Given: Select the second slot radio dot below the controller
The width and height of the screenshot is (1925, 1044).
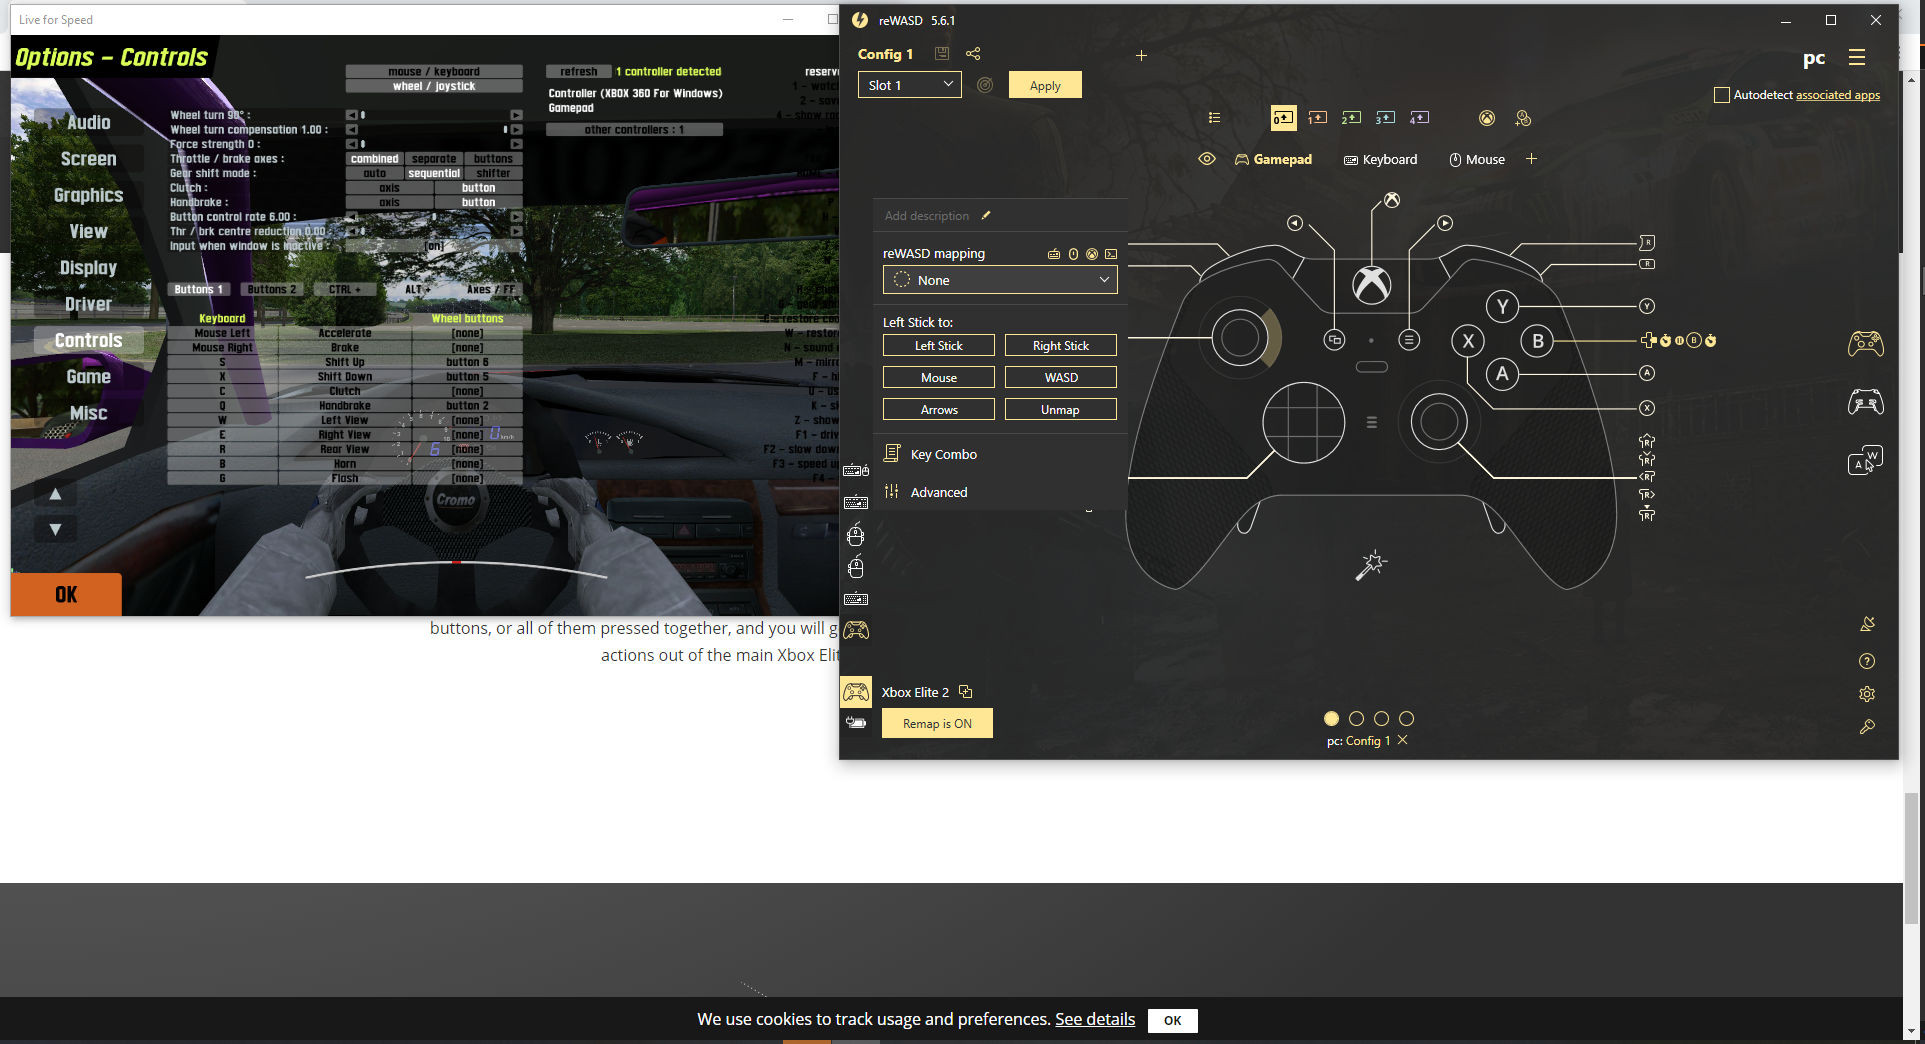Looking at the screenshot, I should (1356, 718).
